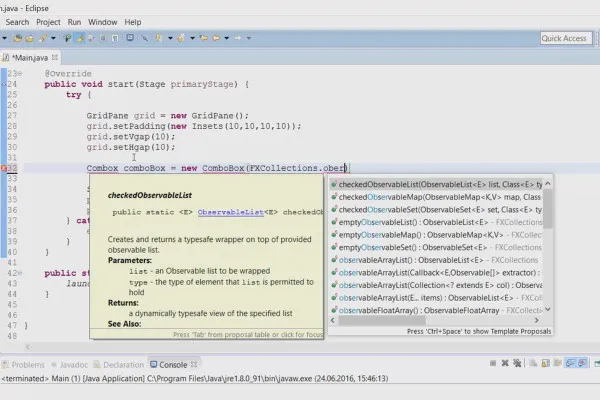
Task: Toggle Scroll Lock icon in Console
Action: tap(545, 363)
